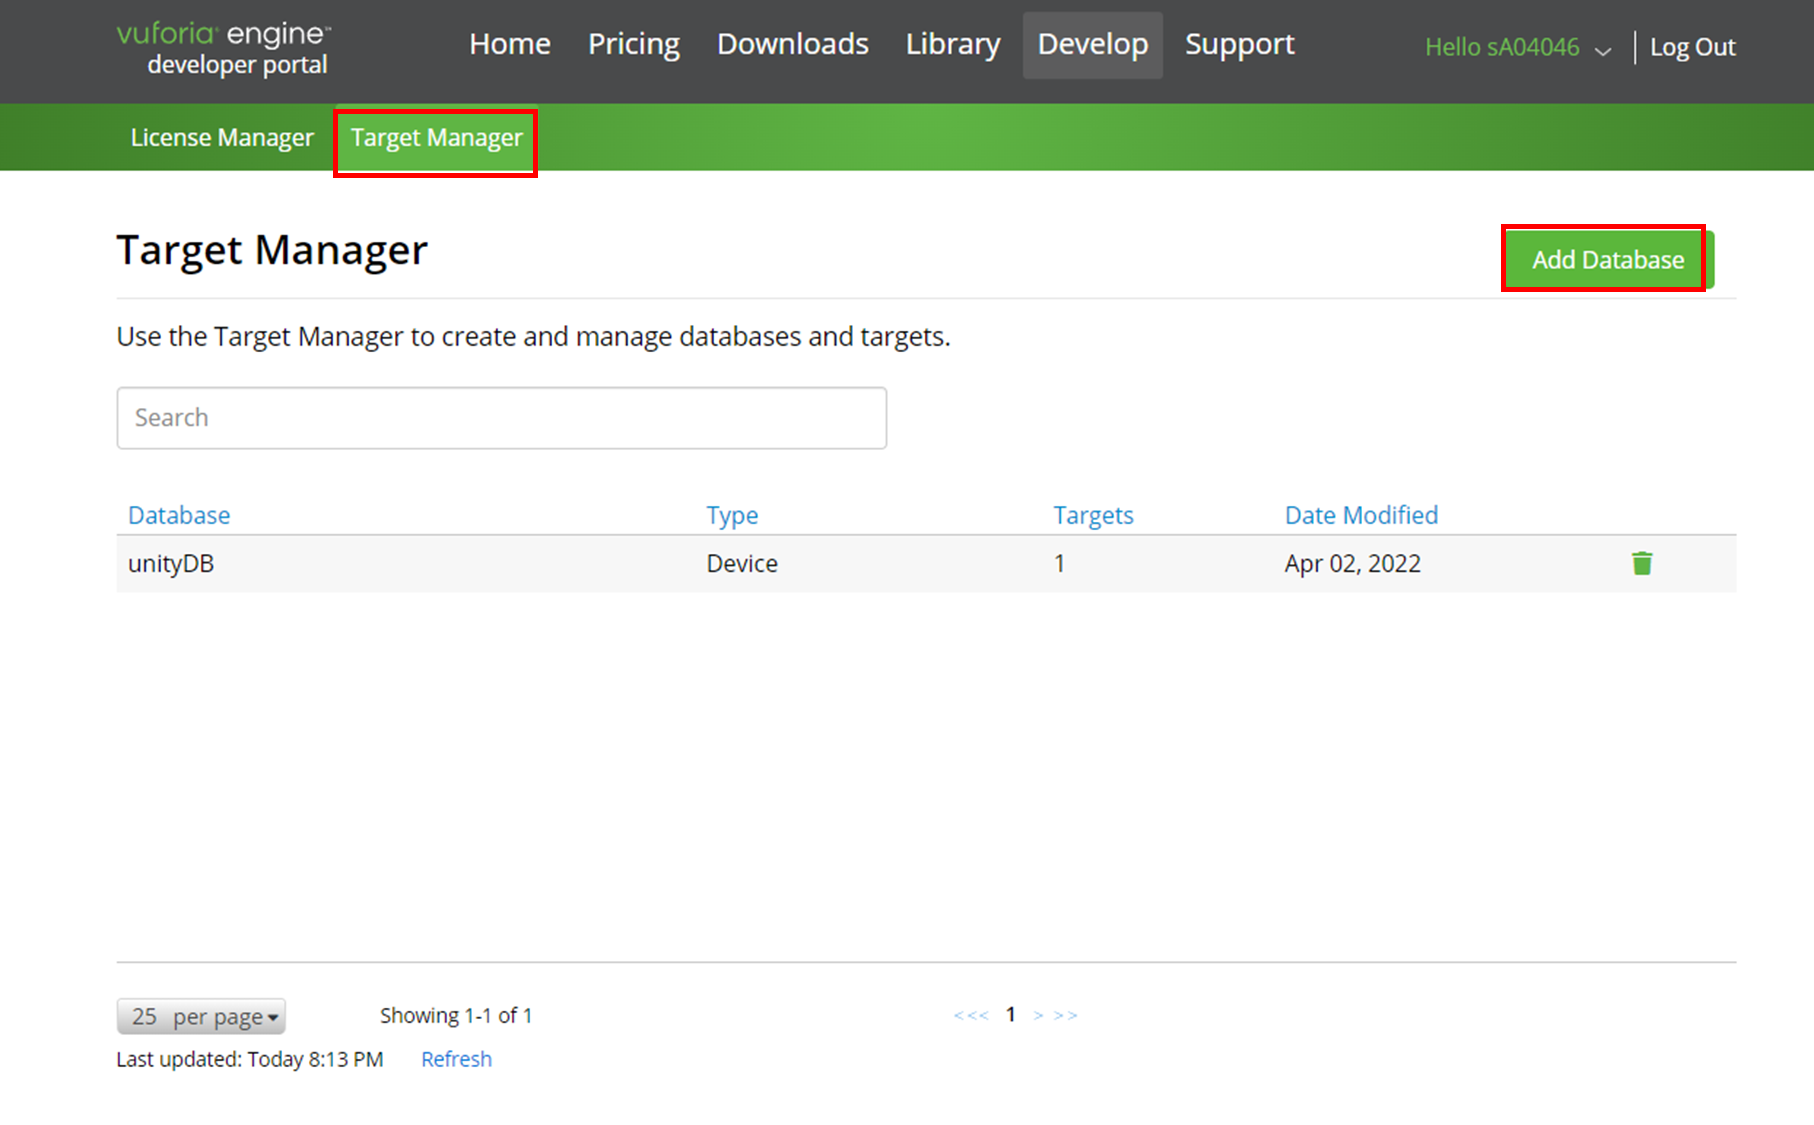
Task: Click the Vuforia engine developer portal logo
Action: [224, 48]
